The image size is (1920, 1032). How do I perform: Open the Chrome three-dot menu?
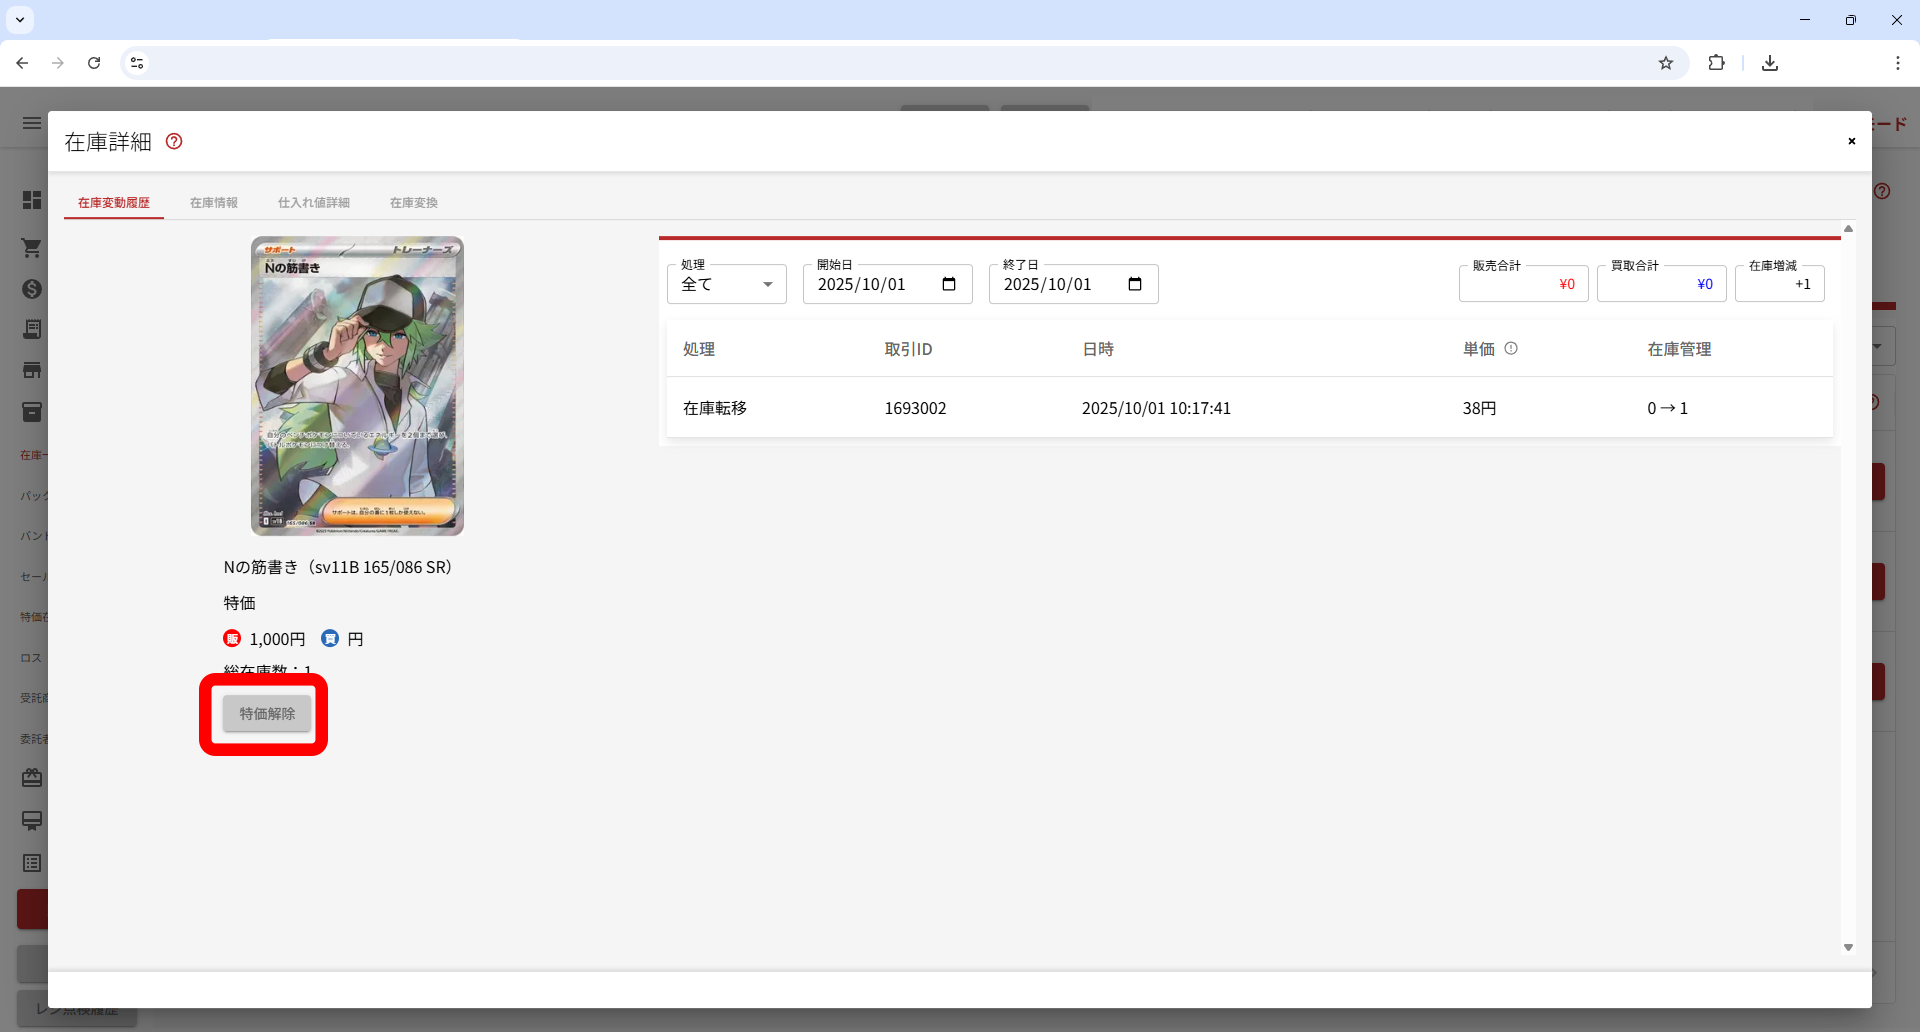click(1897, 63)
